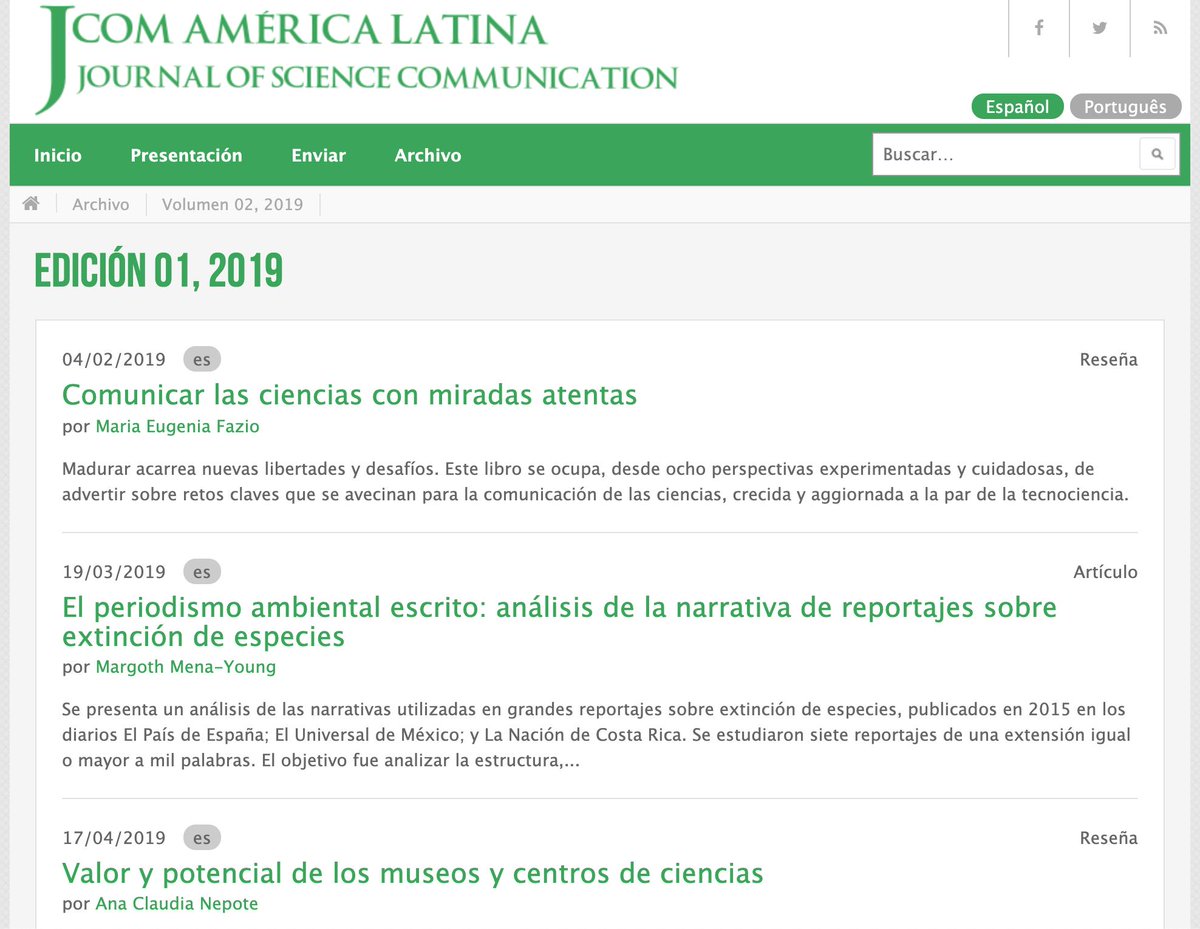Click Volumen 02, 2019 breadcrumb
1200x929 pixels.
[x=232, y=204]
